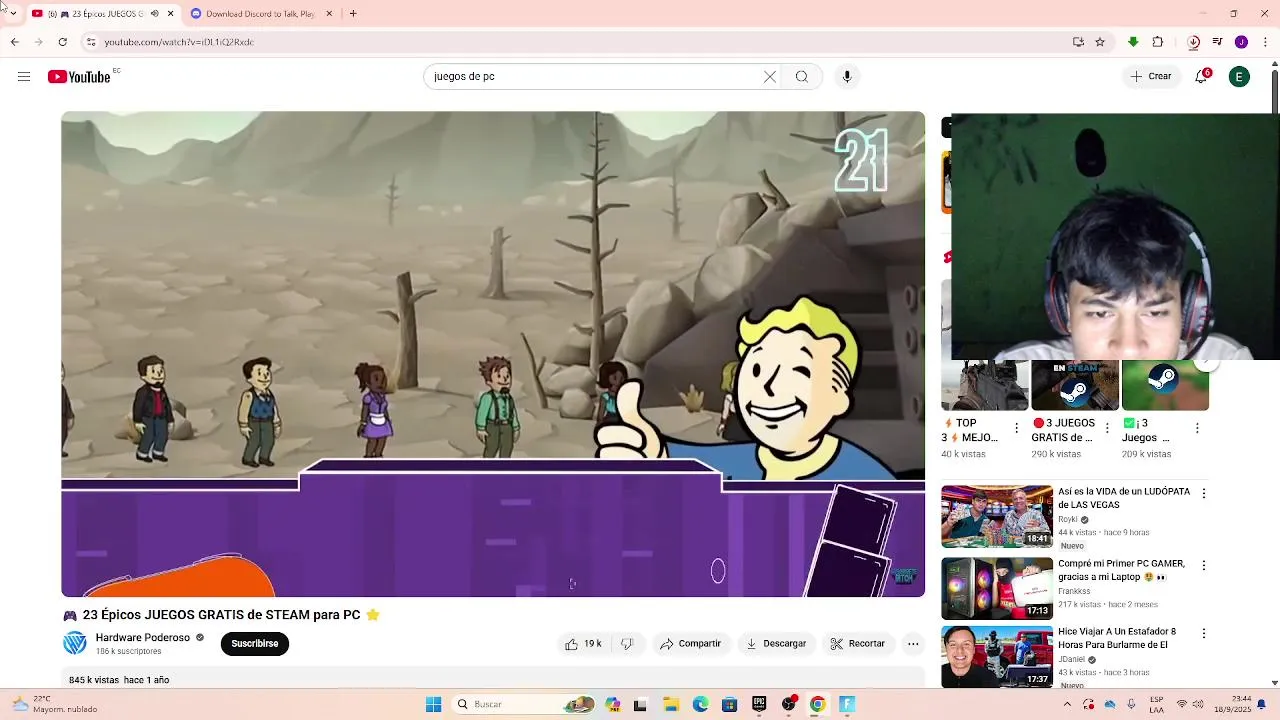Install app icon in the address bar

click(1078, 42)
